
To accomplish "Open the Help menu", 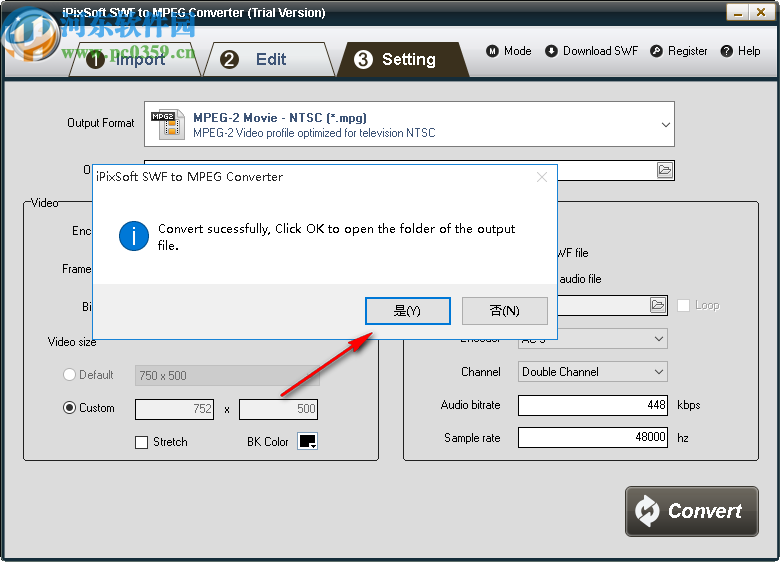I will coord(741,51).
